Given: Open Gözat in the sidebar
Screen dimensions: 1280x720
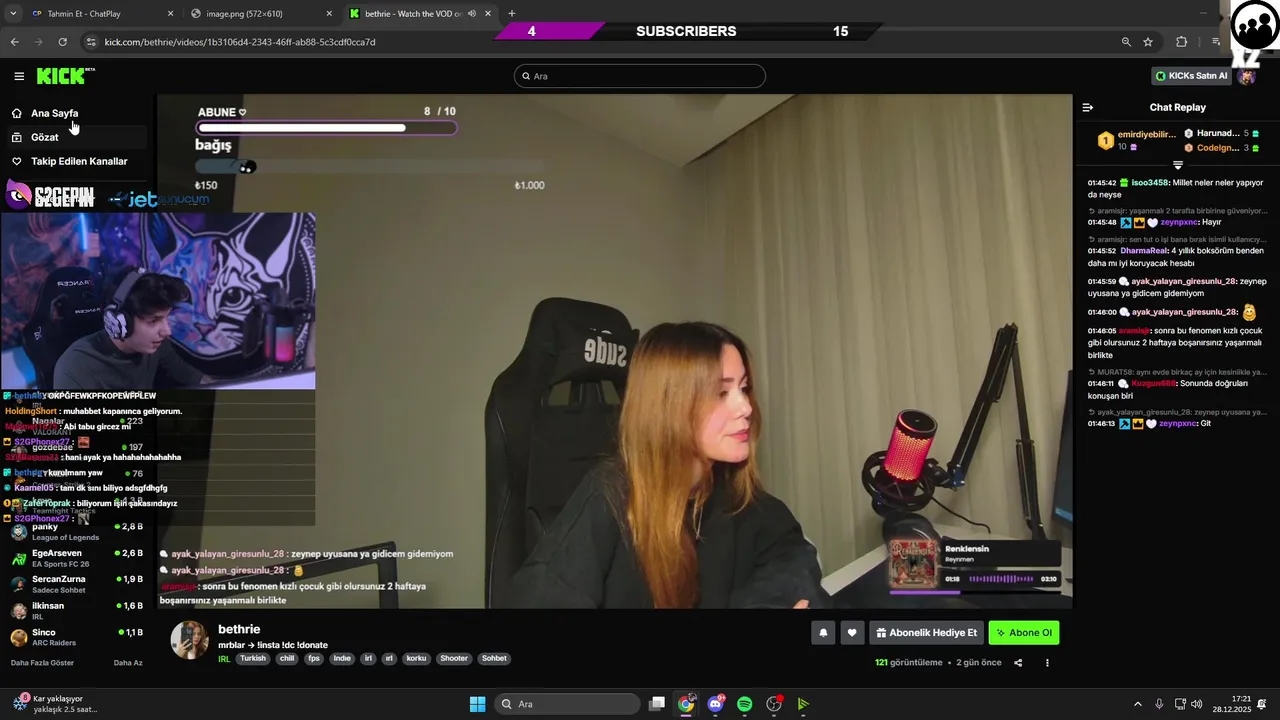Looking at the screenshot, I should [x=44, y=137].
